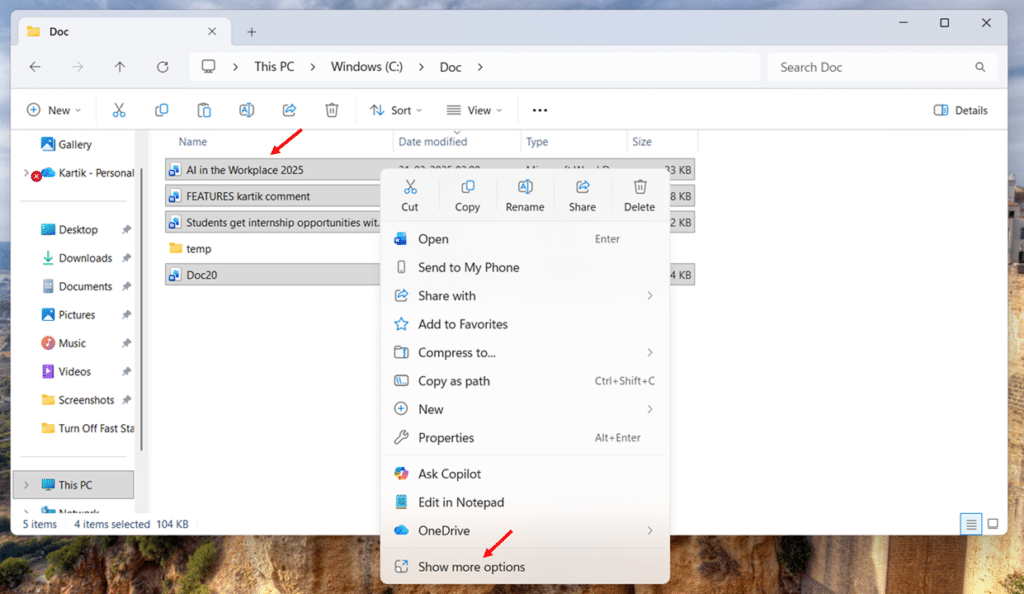Select the Cut icon on the toolbar

(x=118, y=110)
